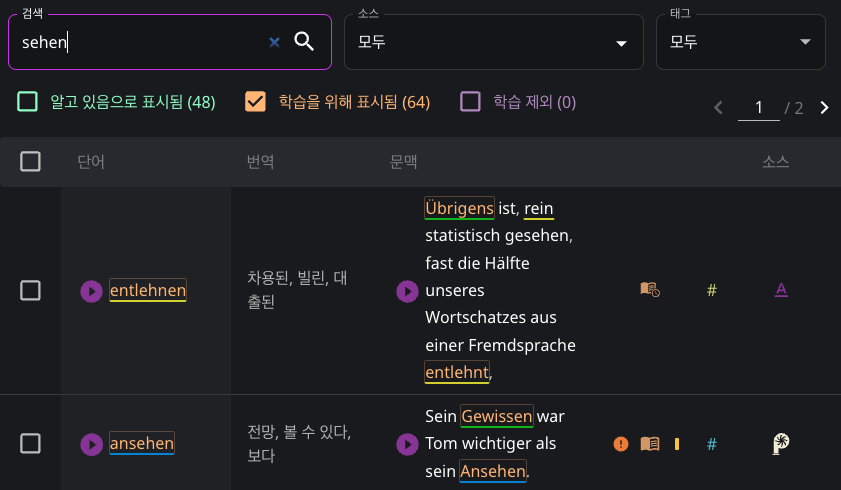The width and height of the screenshot is (841, 490).
Task: Tick the checkbox for the ansehen row
Action: [x=30, y=443]
